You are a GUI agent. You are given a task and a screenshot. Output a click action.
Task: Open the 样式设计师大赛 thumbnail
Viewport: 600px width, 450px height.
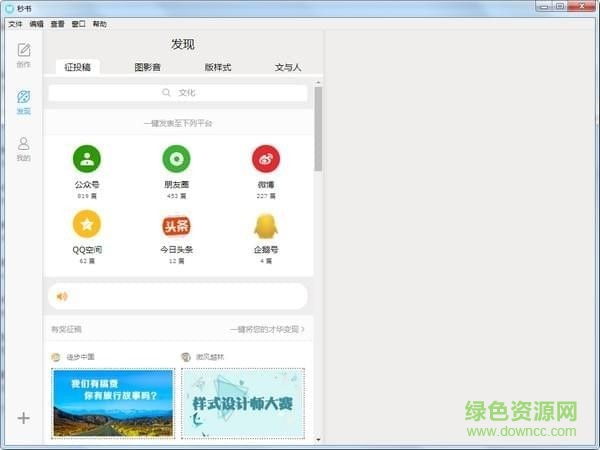point(243,402)
